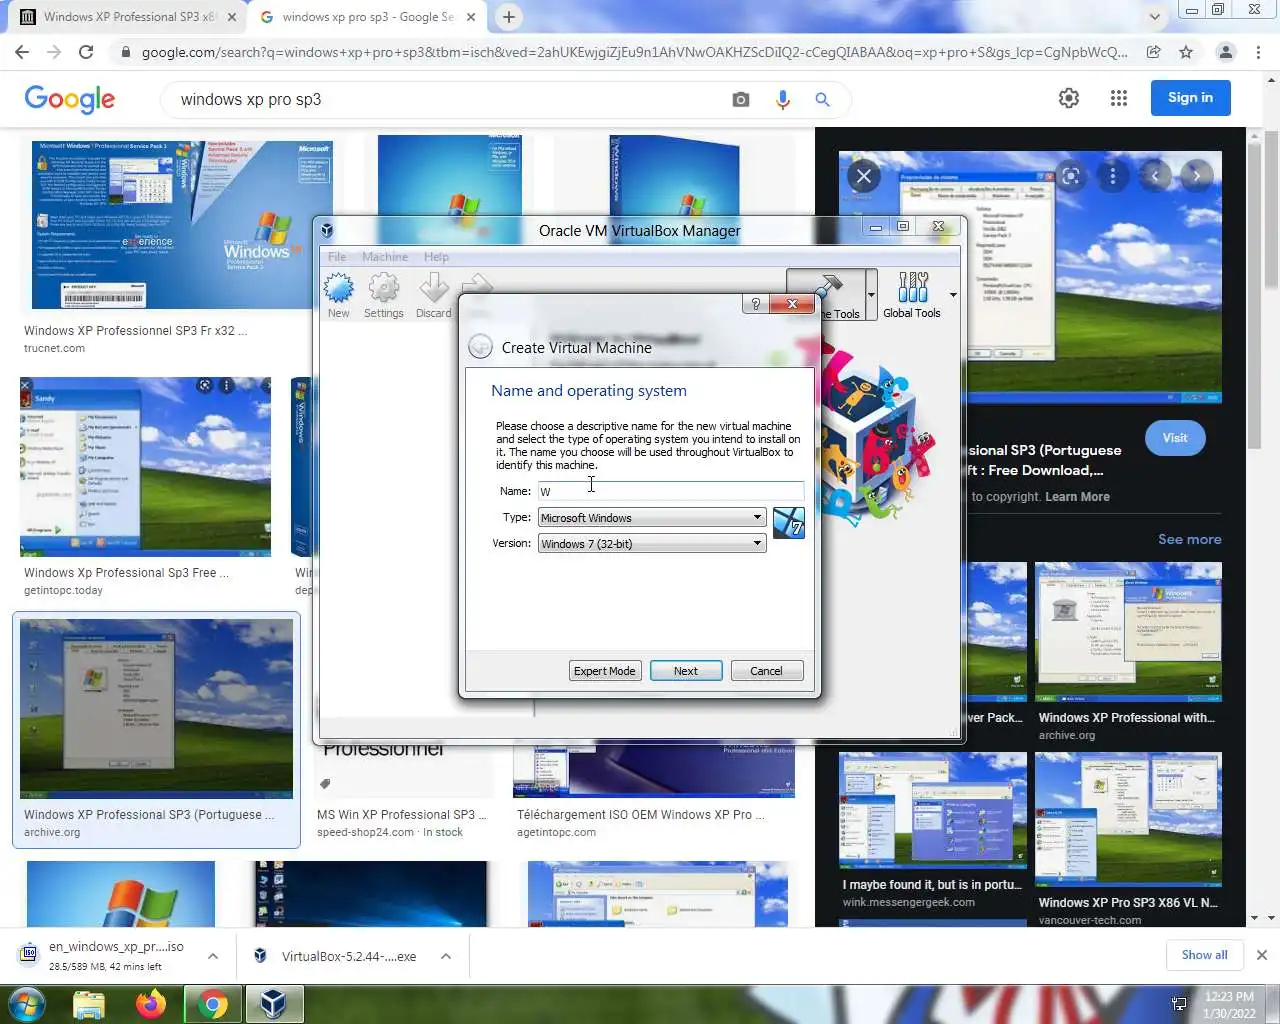Open Windows XP Pro SP3 X86 VL related image
The height and width of the screenshot is (1024, 1280).
pyautogui.click(x=1128, y=820)
